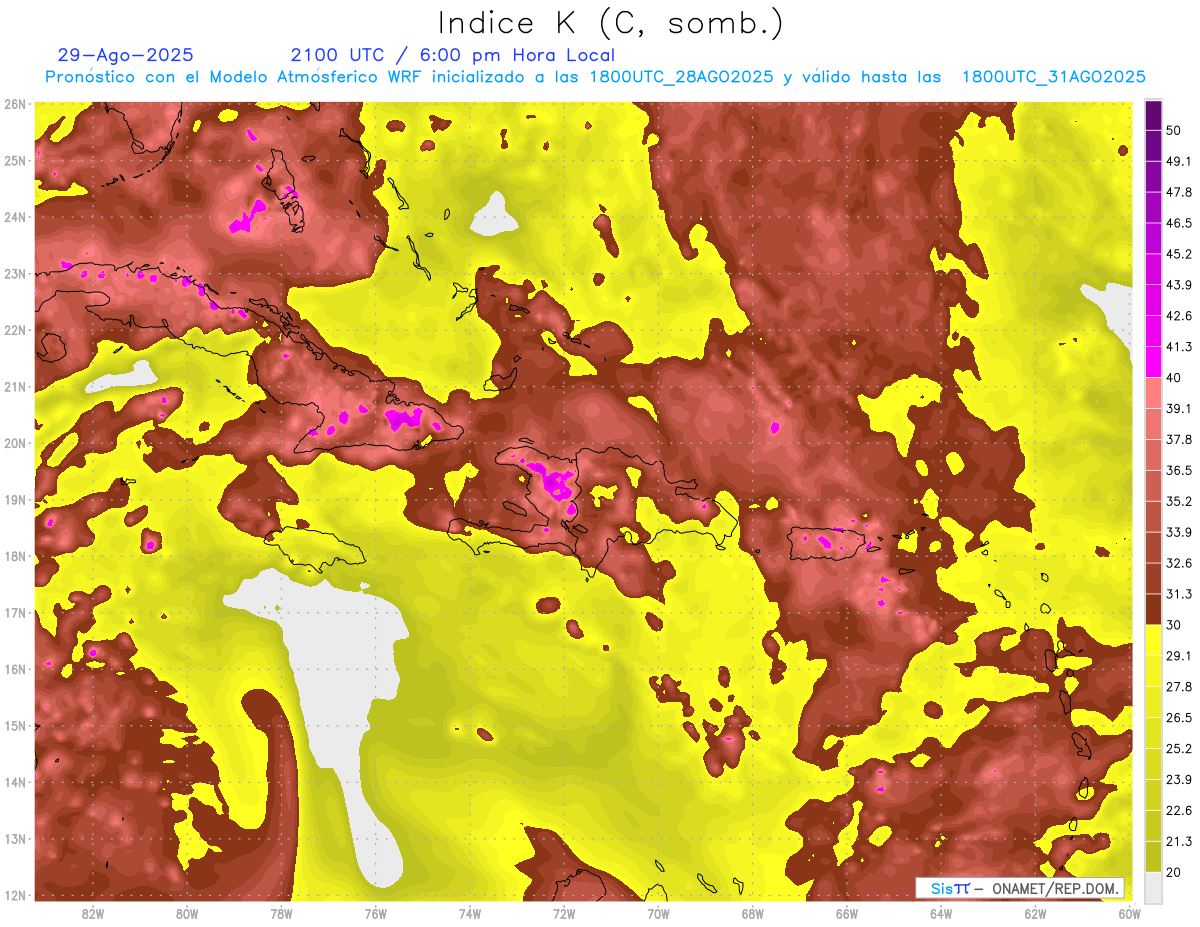Click the '40' color scale label
The height and width of the screenshot is (927, 1200).
1174,377
